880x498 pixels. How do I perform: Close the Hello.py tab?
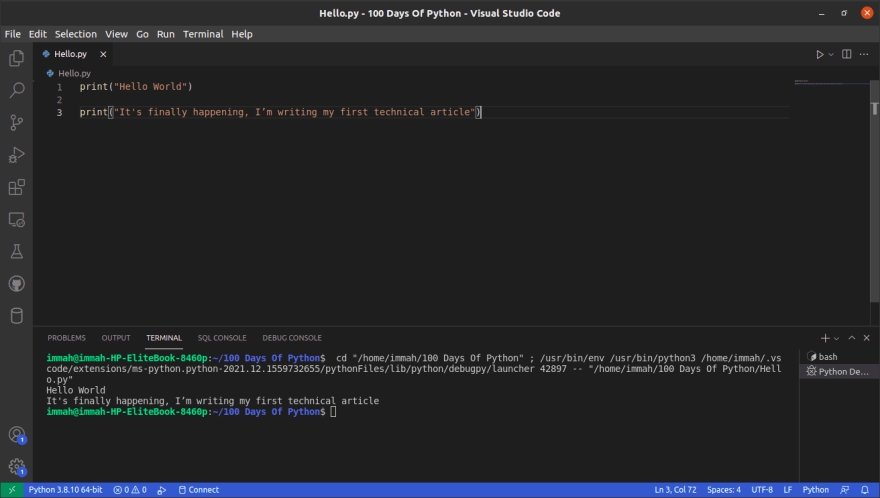tap(103, 54)
